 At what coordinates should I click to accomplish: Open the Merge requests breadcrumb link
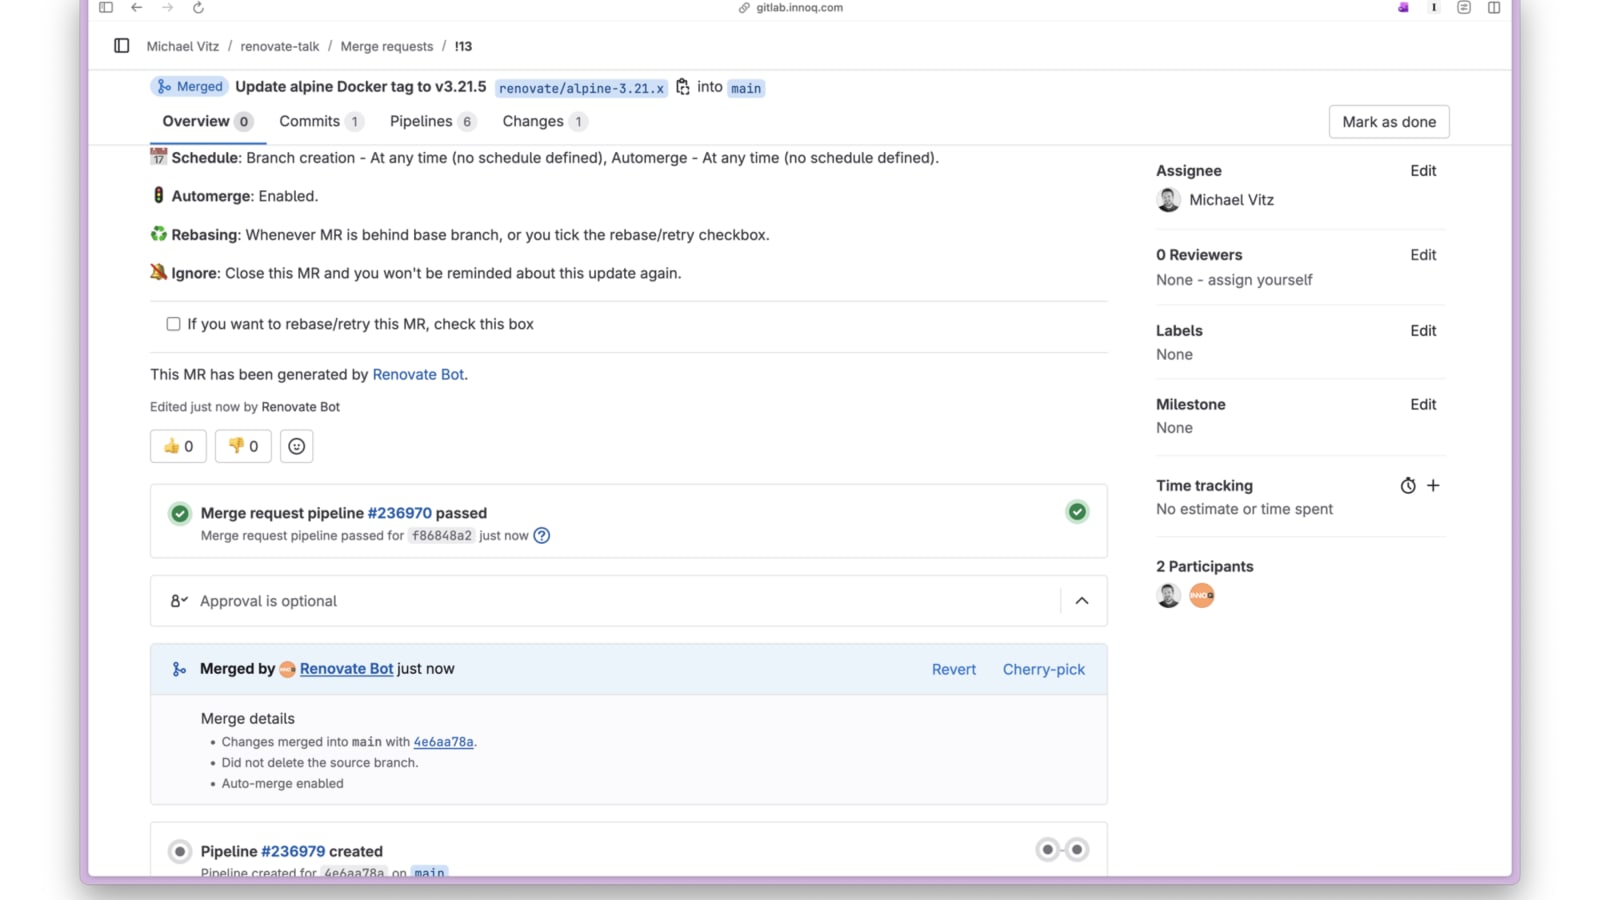click(x=387, y=46)
